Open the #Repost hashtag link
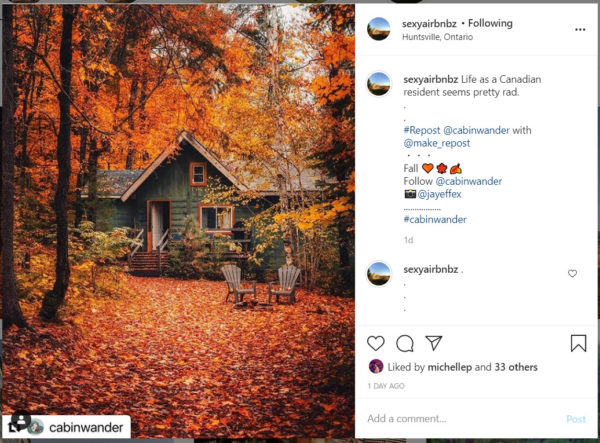 [422, 130]
